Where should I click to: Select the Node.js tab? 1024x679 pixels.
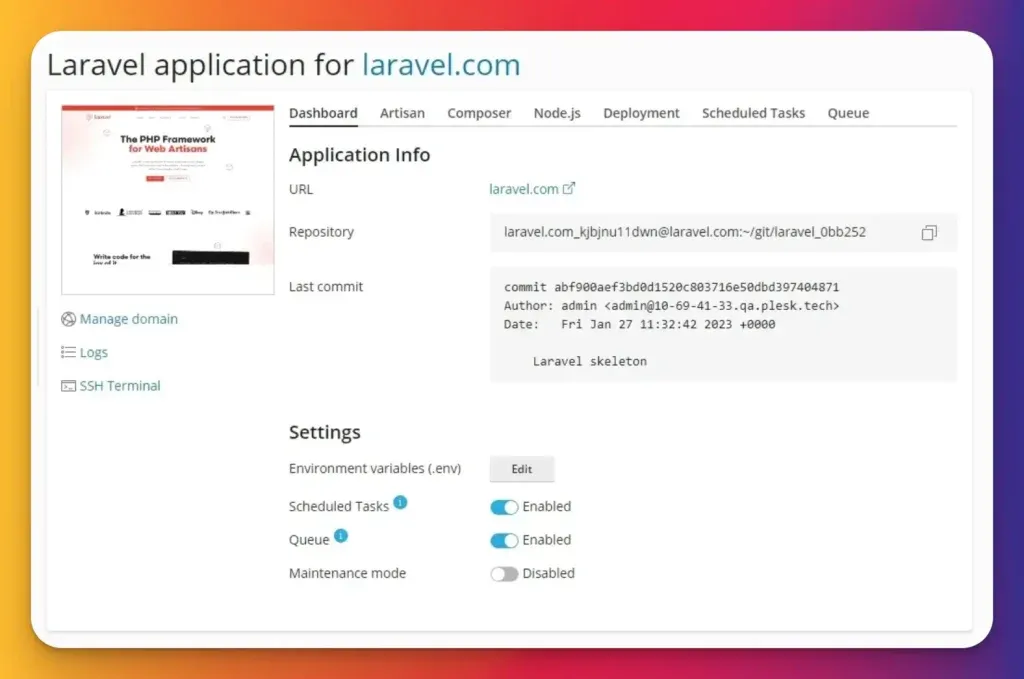557,113
